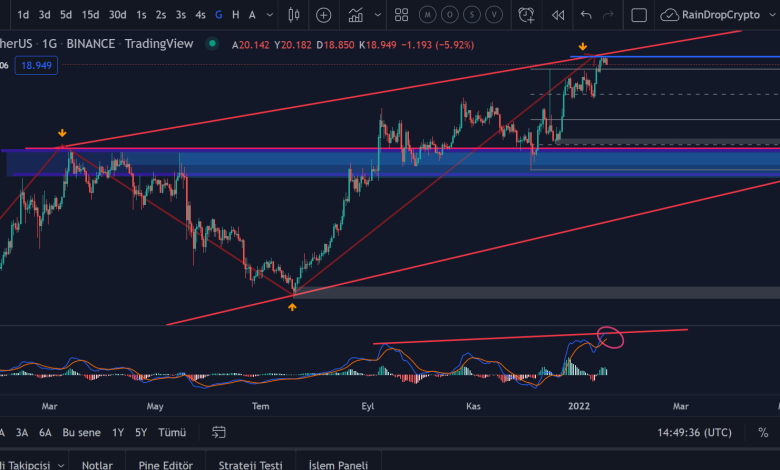The image size is (780, 470).
Task: Select the 30d interval button
Action: 117,15
